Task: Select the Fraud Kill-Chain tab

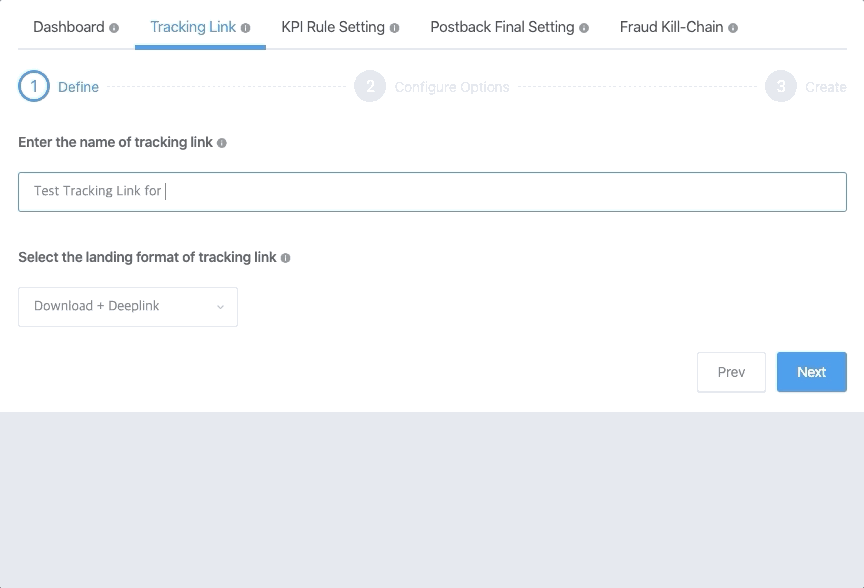Action: pos(670,27)
